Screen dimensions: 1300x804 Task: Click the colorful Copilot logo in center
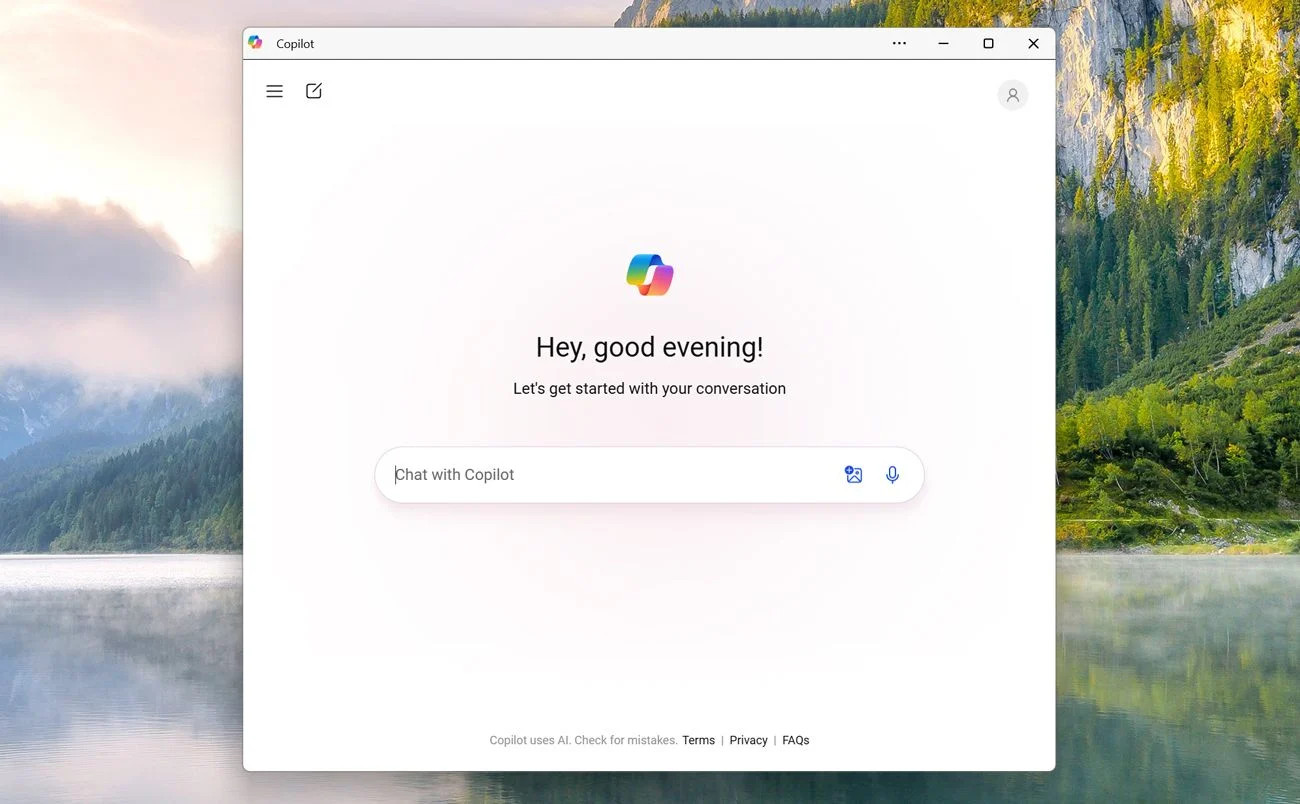coord(650,275)
